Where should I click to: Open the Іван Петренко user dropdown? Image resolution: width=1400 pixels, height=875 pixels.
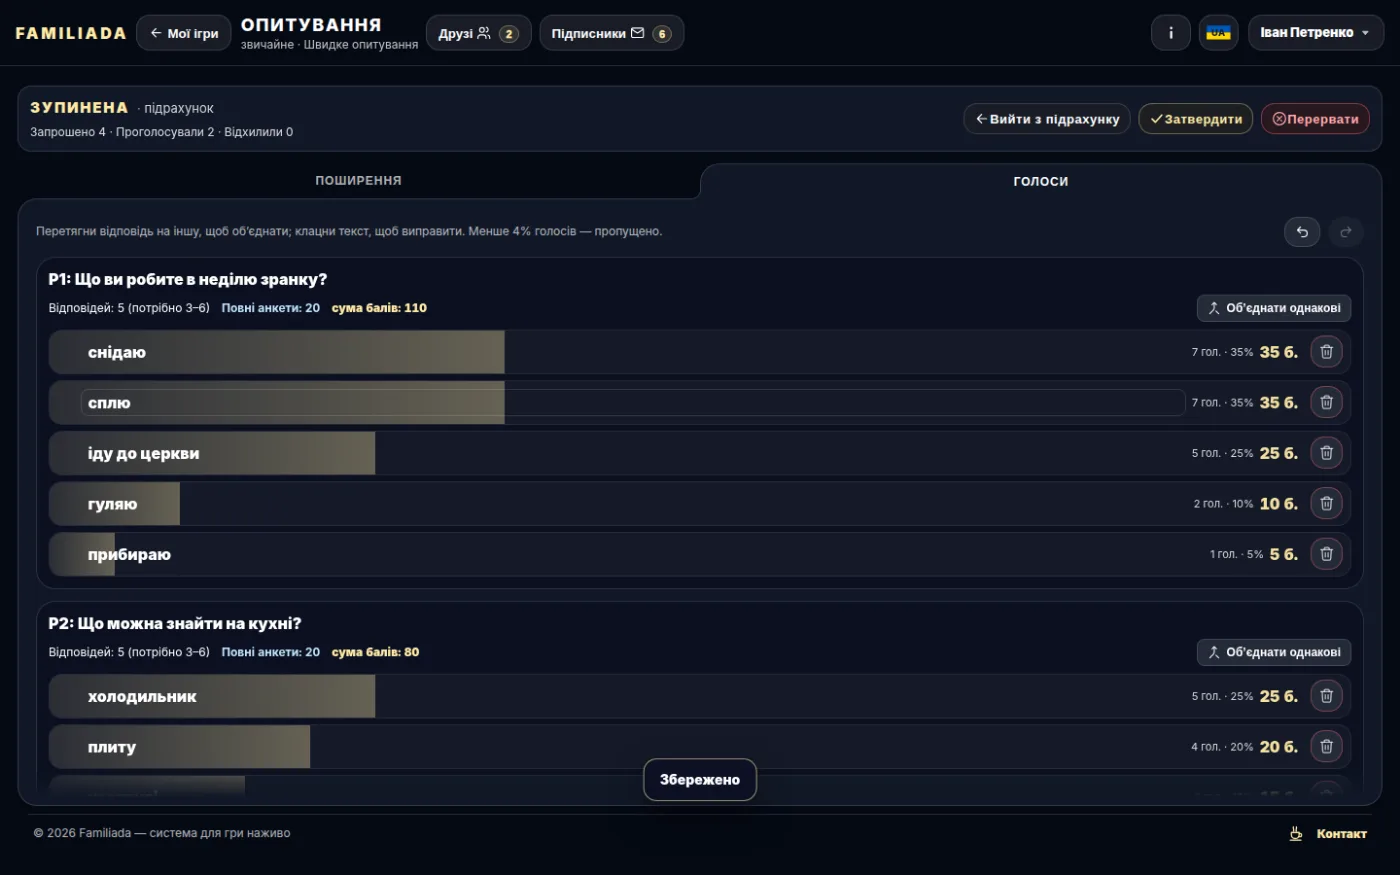pos(1315,33)
